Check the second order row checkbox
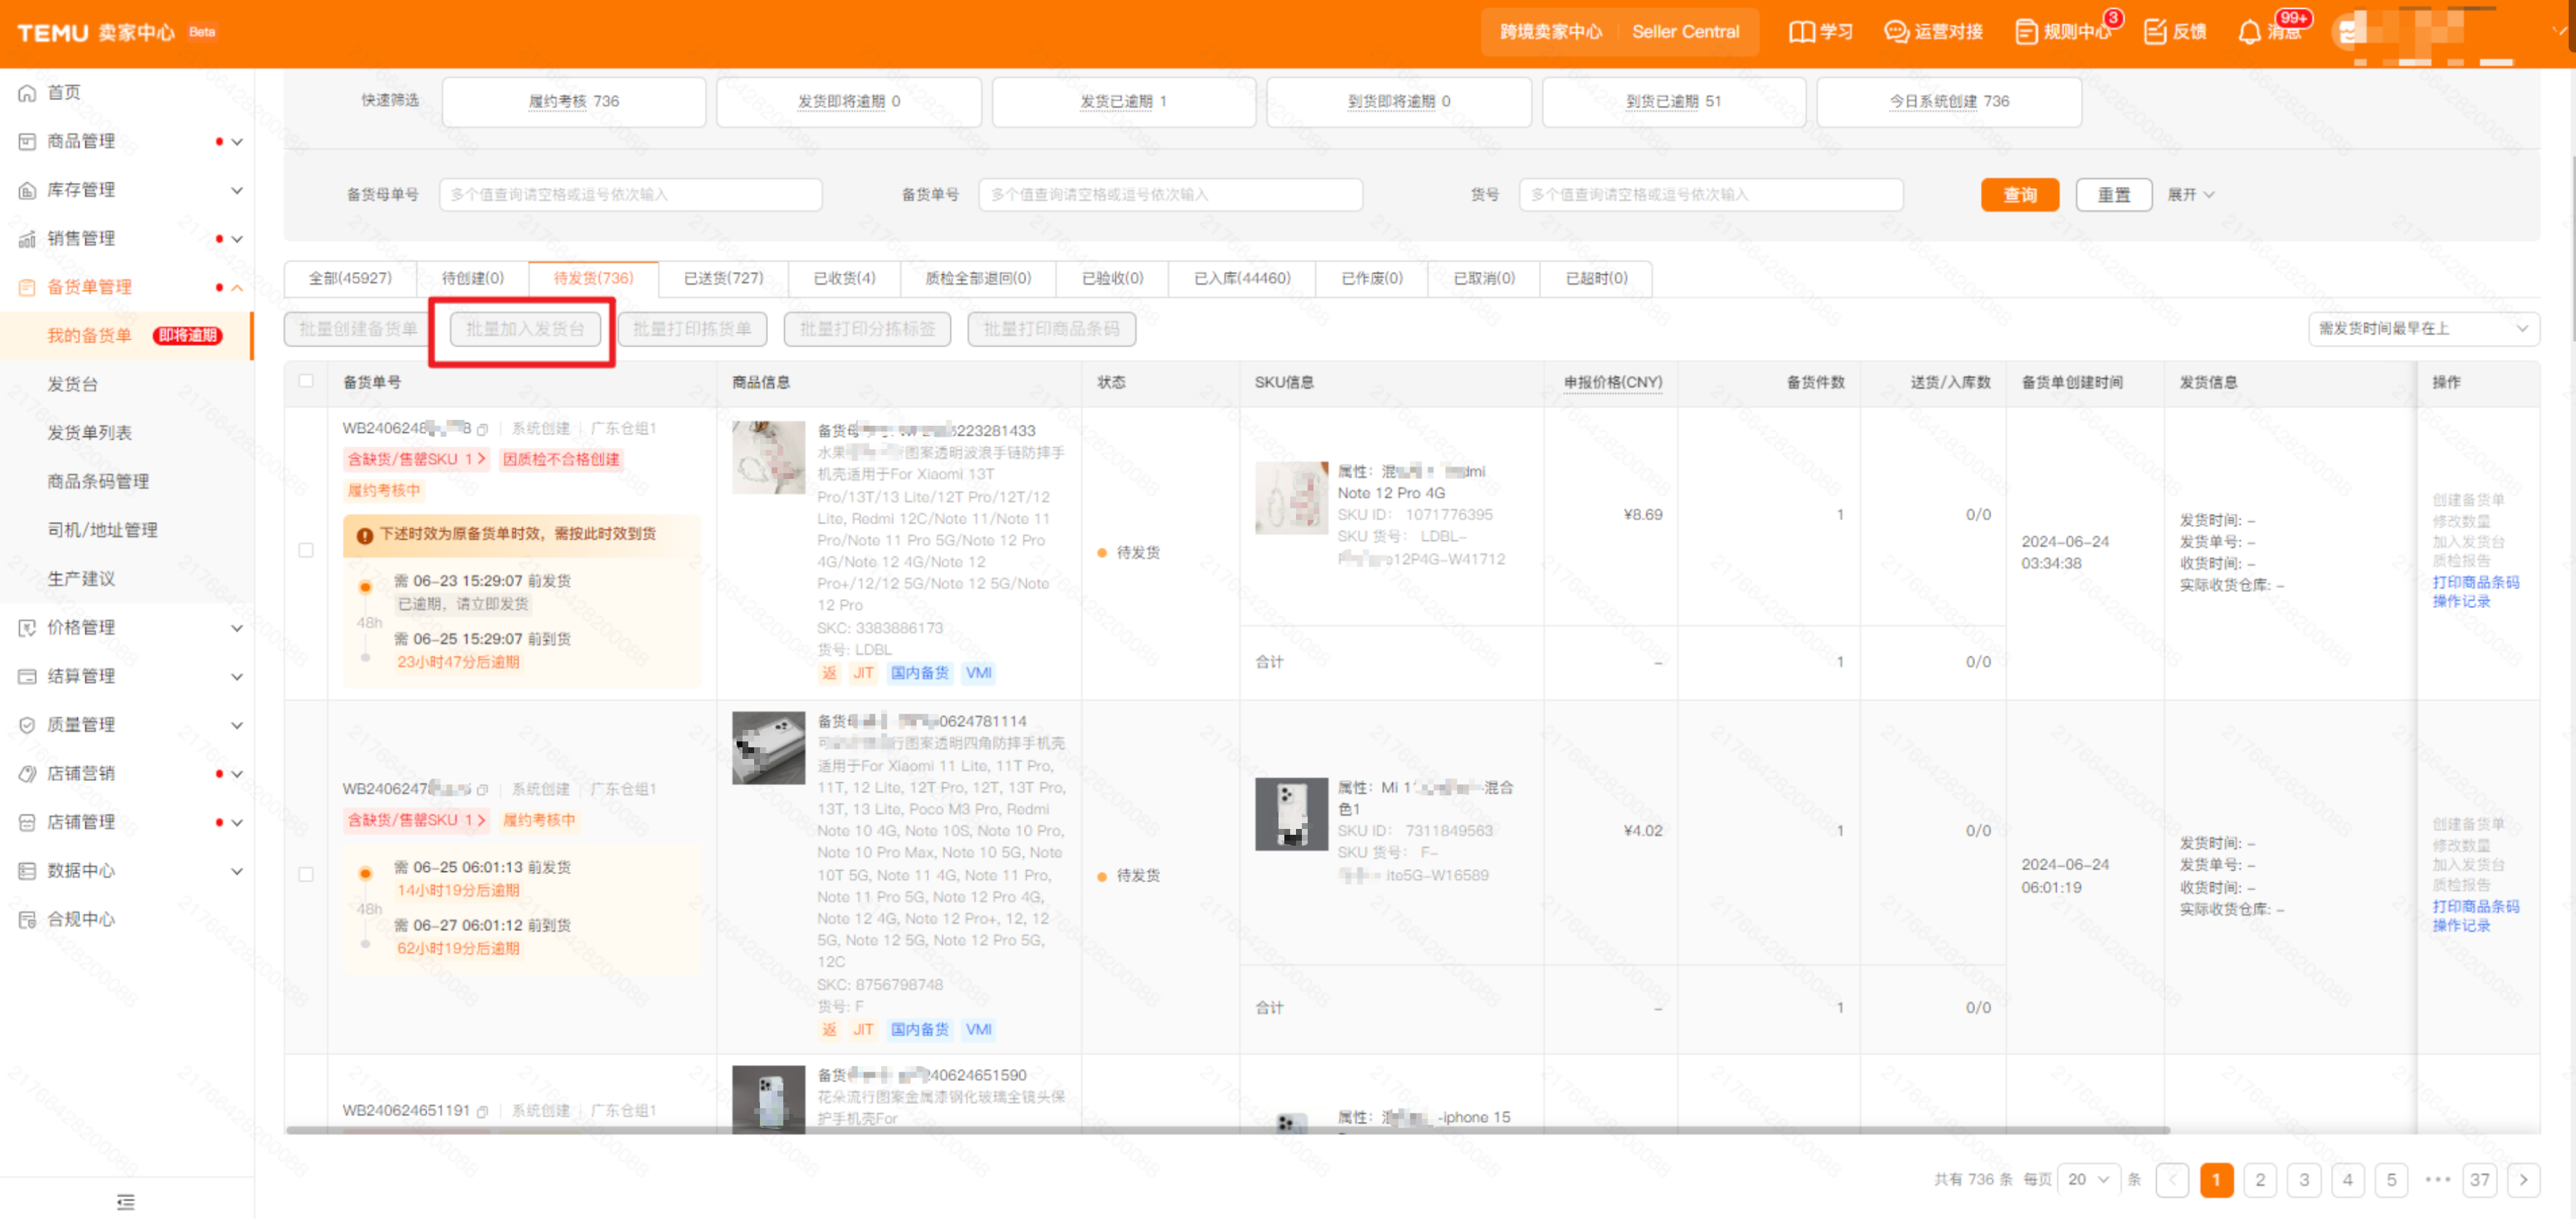This screenshot has width=2576, height=1219. (306, 874)
